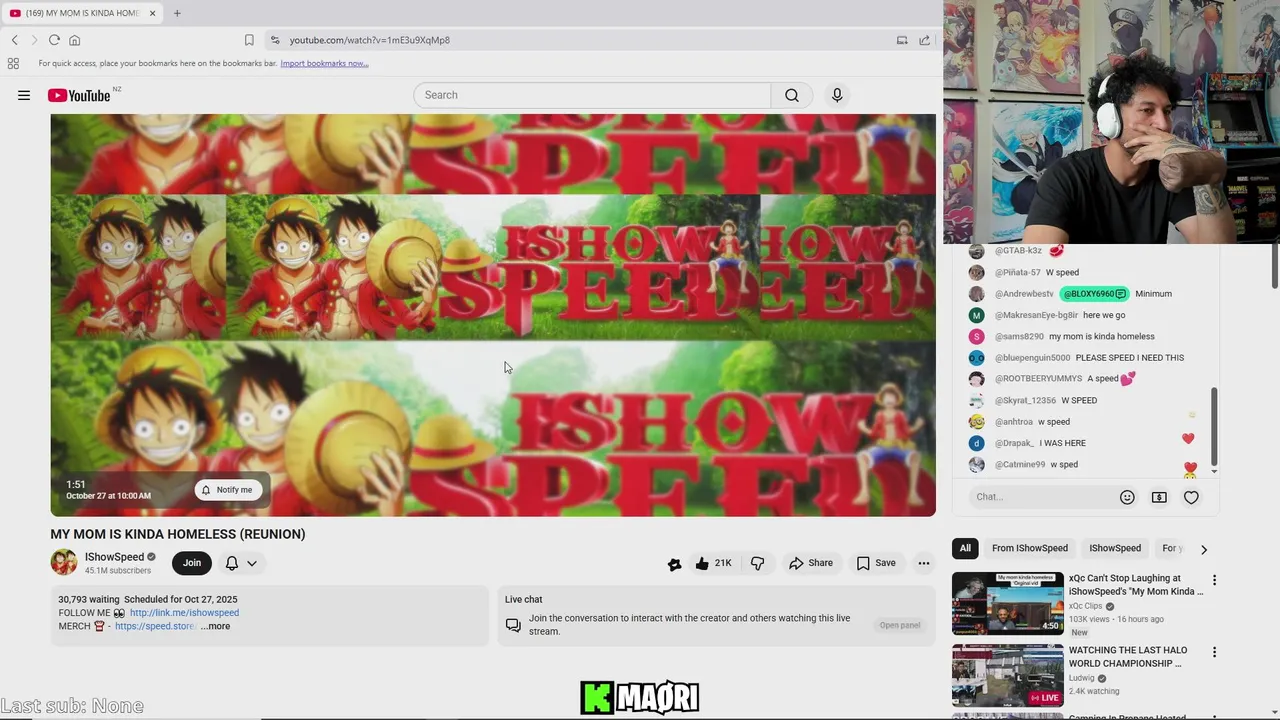Save the video to playlist
Screen dimensions: 1280x720
pos(876,563)
